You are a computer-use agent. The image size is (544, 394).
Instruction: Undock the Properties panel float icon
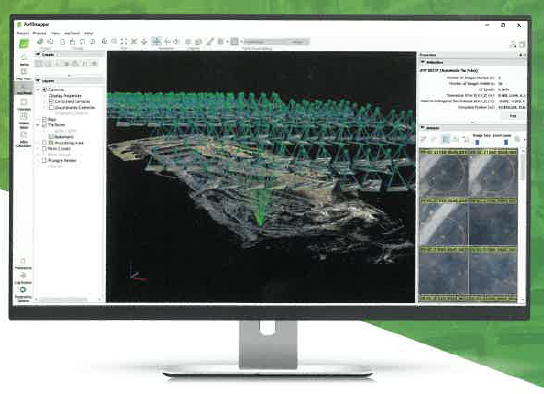click(520, 55)
